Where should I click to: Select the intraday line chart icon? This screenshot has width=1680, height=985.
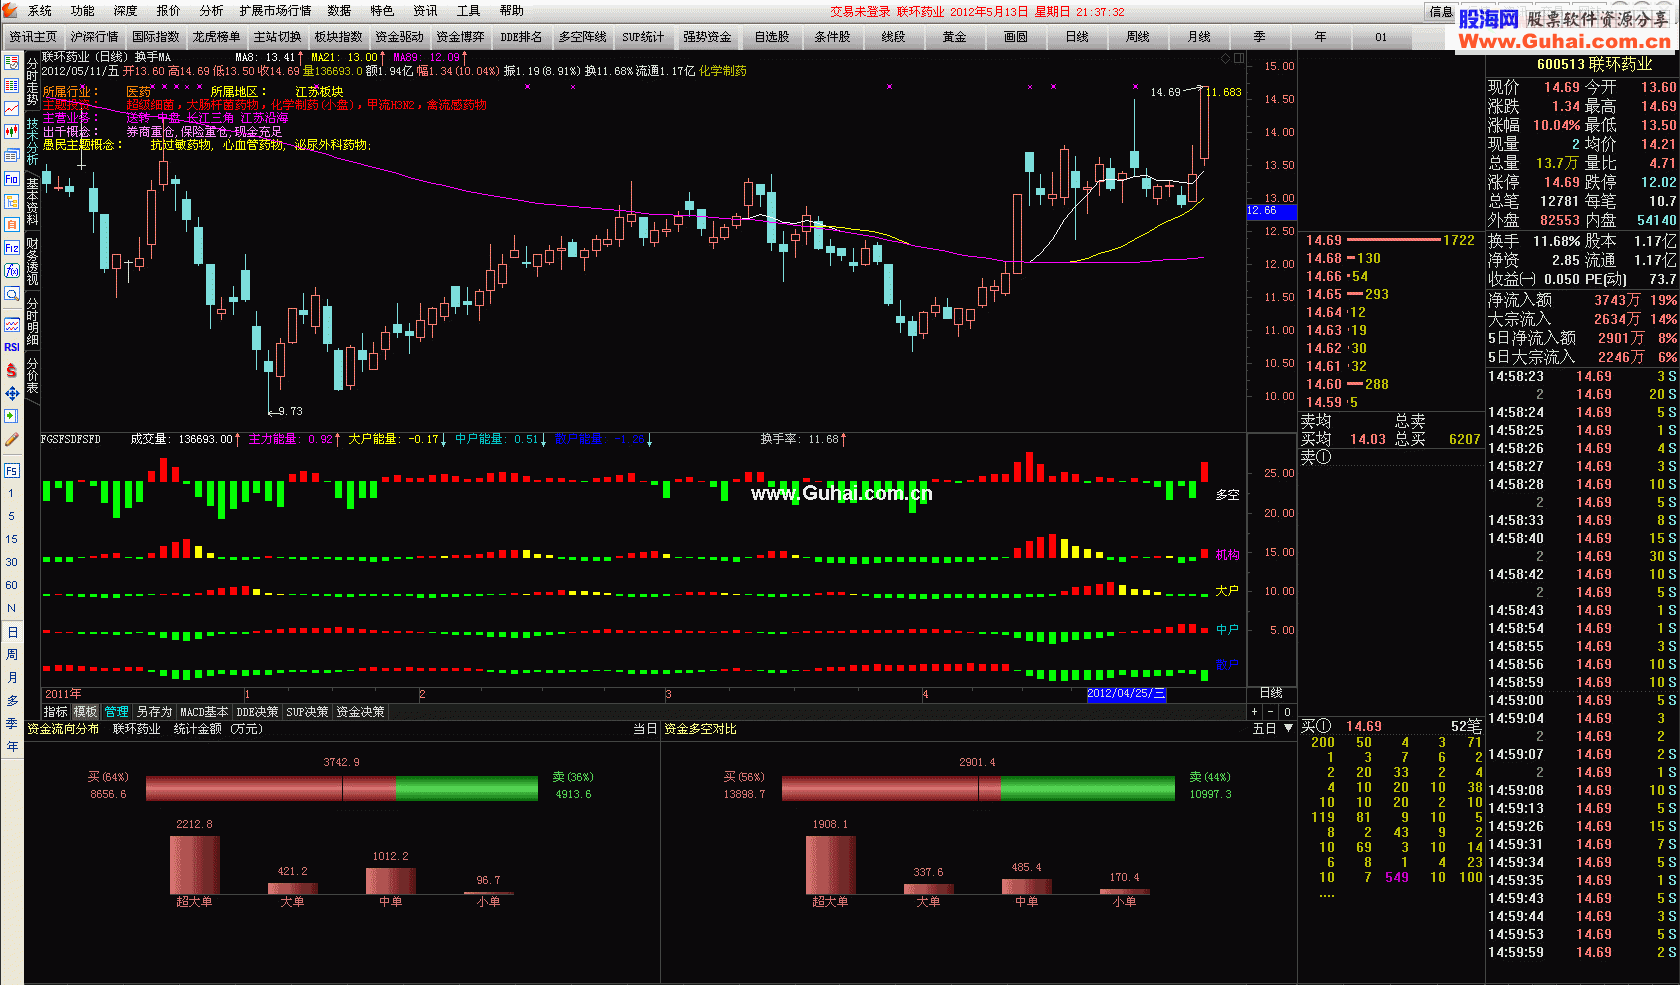pyautogui.click(x=12, y=108)
